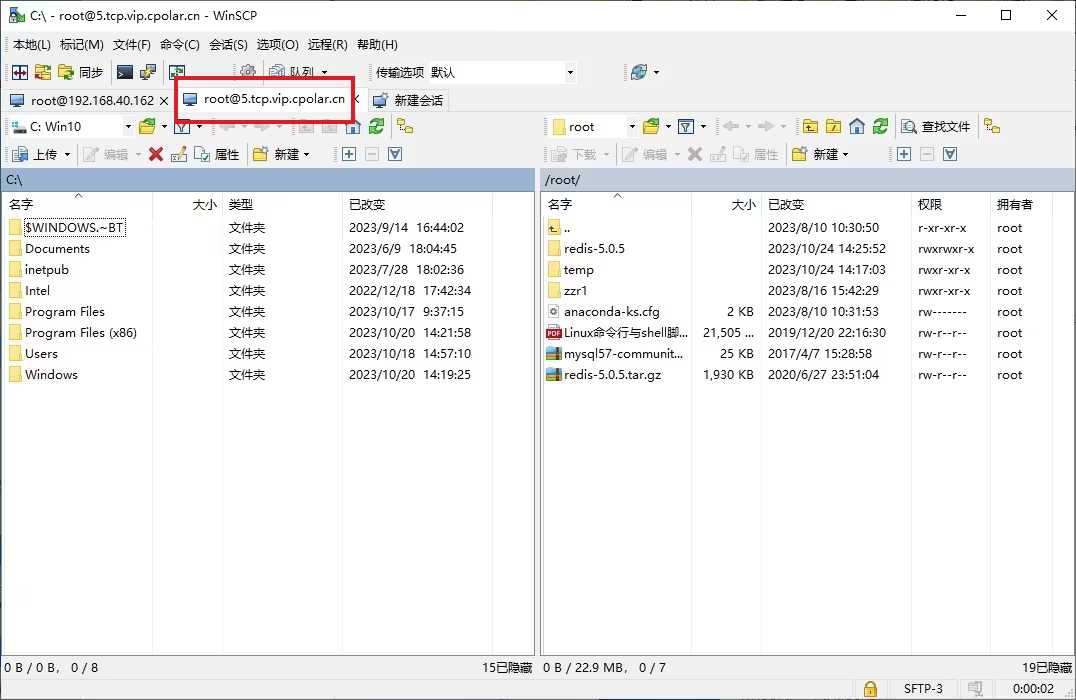The image size is (1076, 700).
Task: Open the 命令(C) menu
Action: click(x=180, y=45)
